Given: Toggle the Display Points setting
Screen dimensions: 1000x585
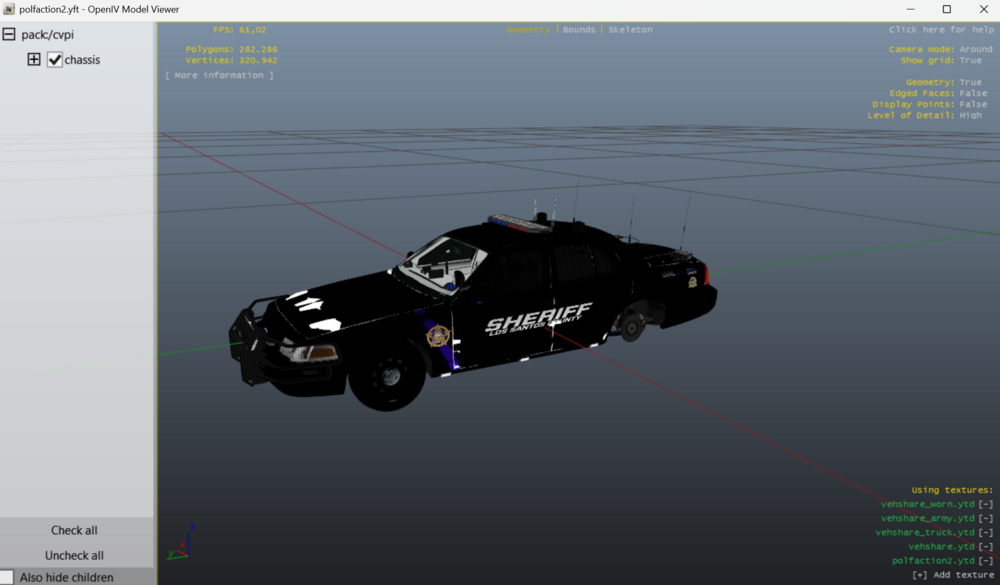Looking at the screenshot, I should 930,104.
